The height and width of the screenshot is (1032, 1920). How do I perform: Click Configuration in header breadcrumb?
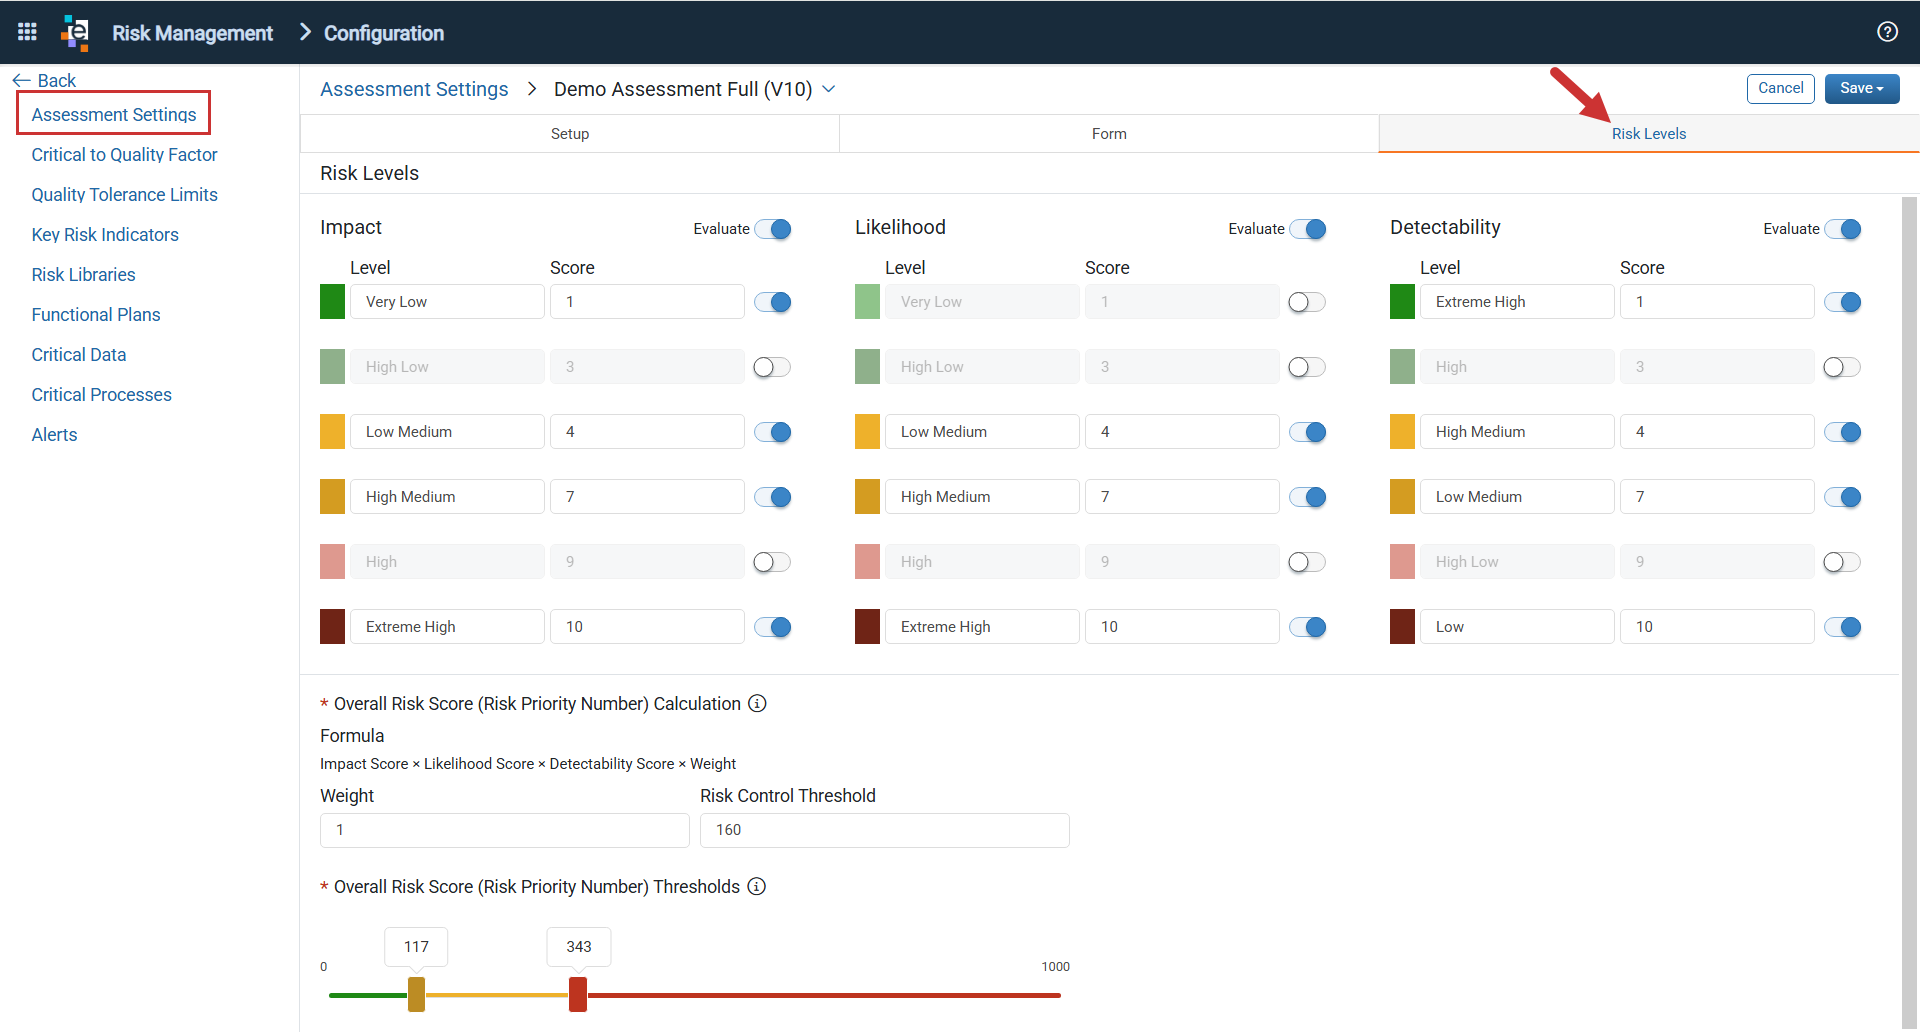coord(384,33)
